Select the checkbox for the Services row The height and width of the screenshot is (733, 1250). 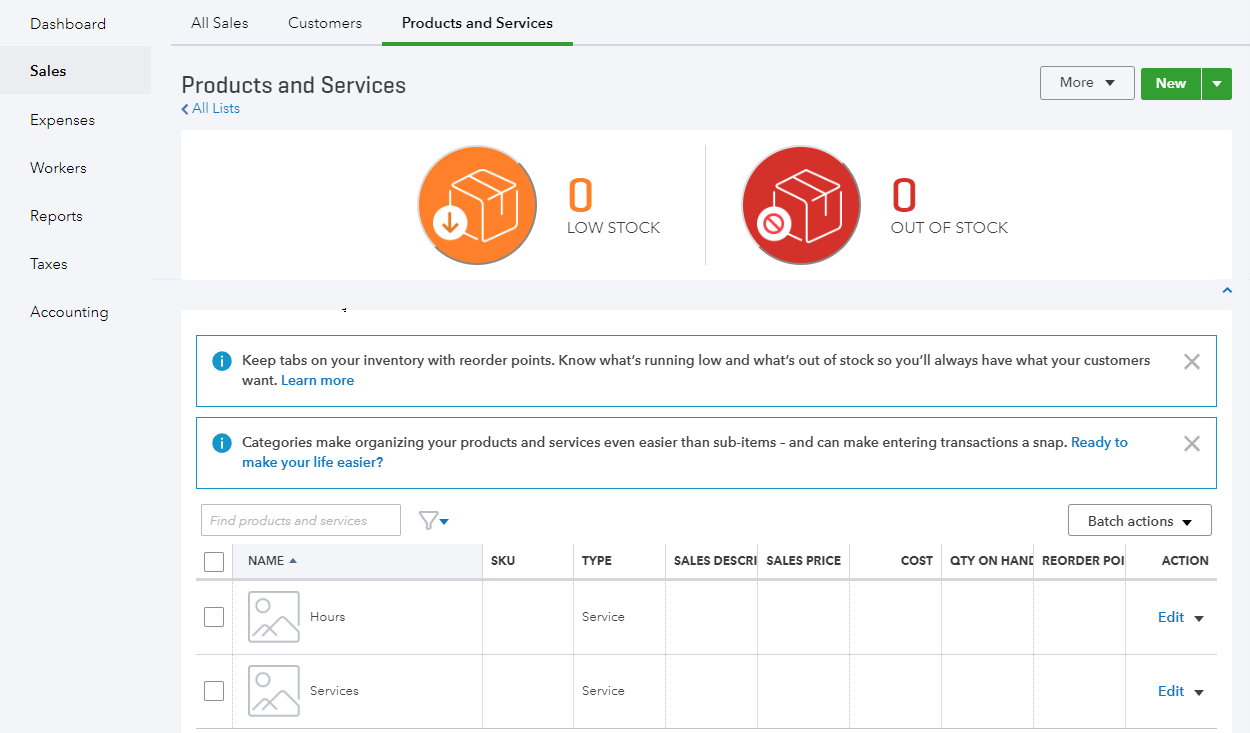(214, 691)
